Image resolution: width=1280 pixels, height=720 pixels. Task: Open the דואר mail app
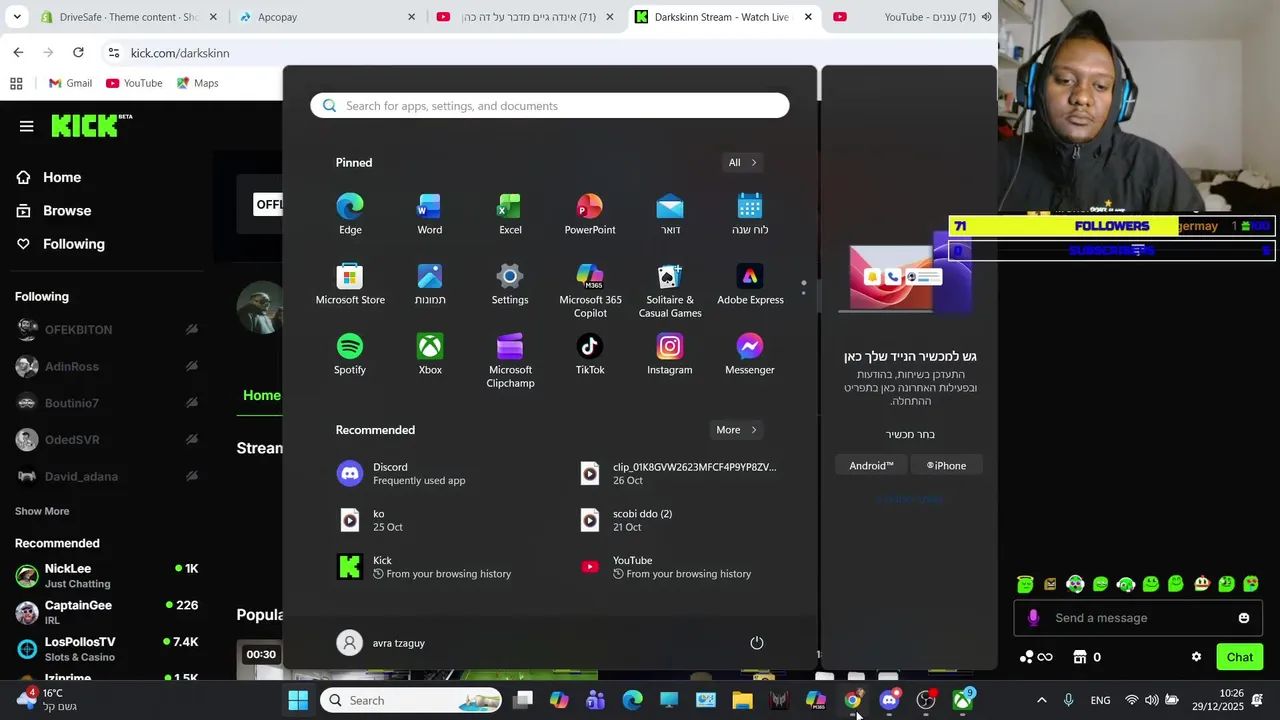(670, 214)
